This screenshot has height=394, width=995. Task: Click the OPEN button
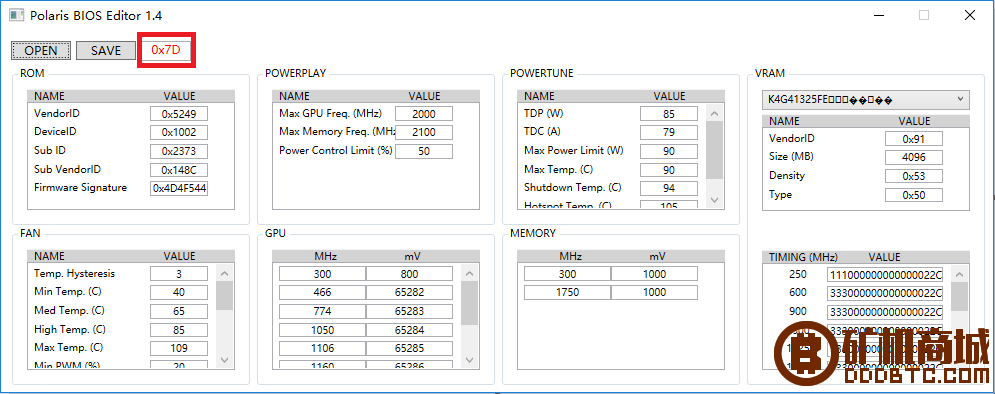click(x=41, y=51)
